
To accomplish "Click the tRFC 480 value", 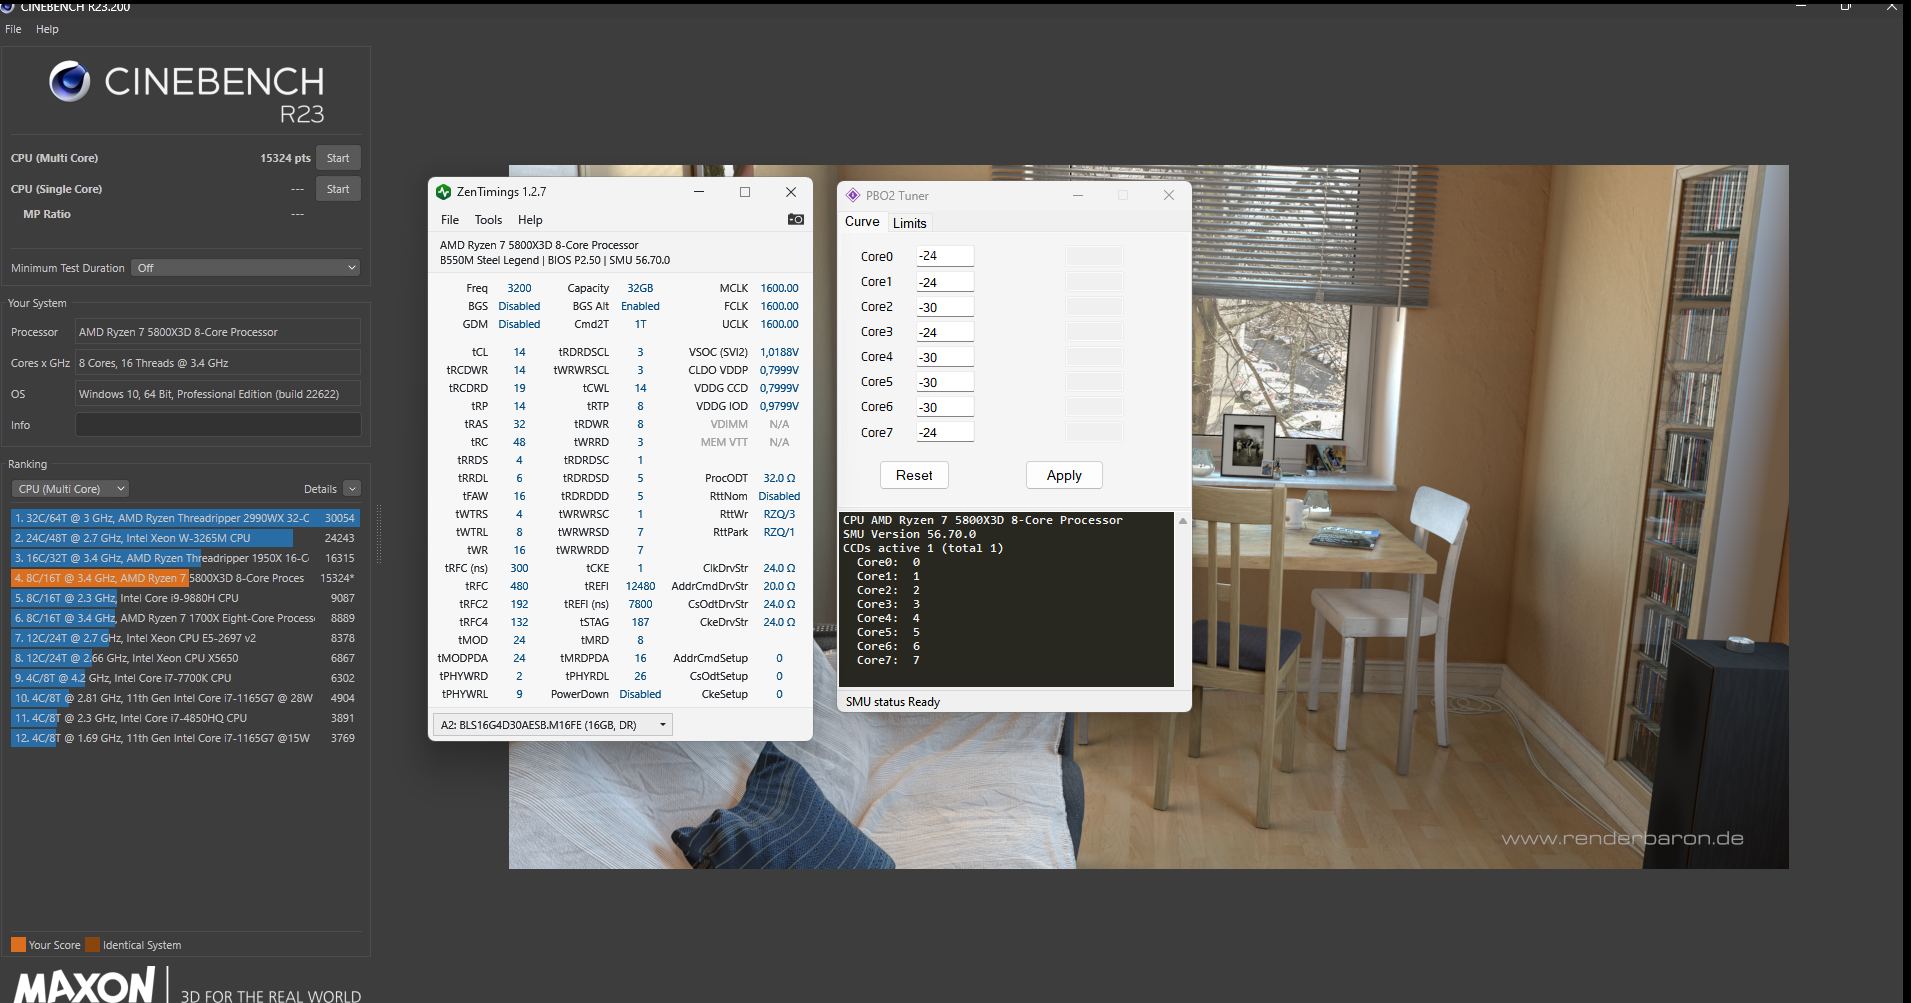I will [x=519, y=586].
